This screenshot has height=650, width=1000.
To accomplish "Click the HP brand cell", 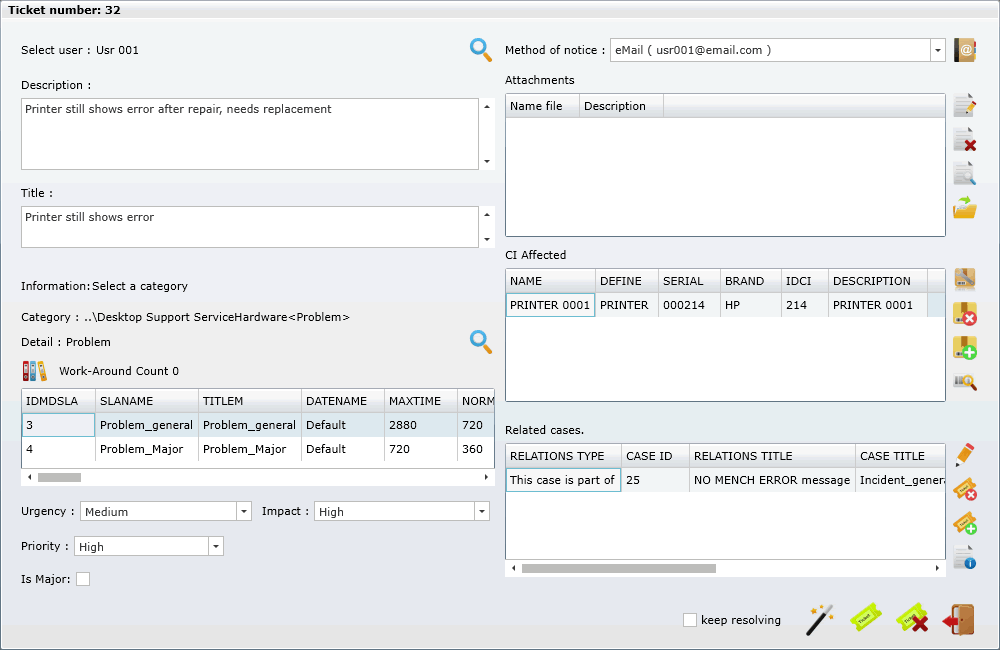I will click(x=751, y=305).
